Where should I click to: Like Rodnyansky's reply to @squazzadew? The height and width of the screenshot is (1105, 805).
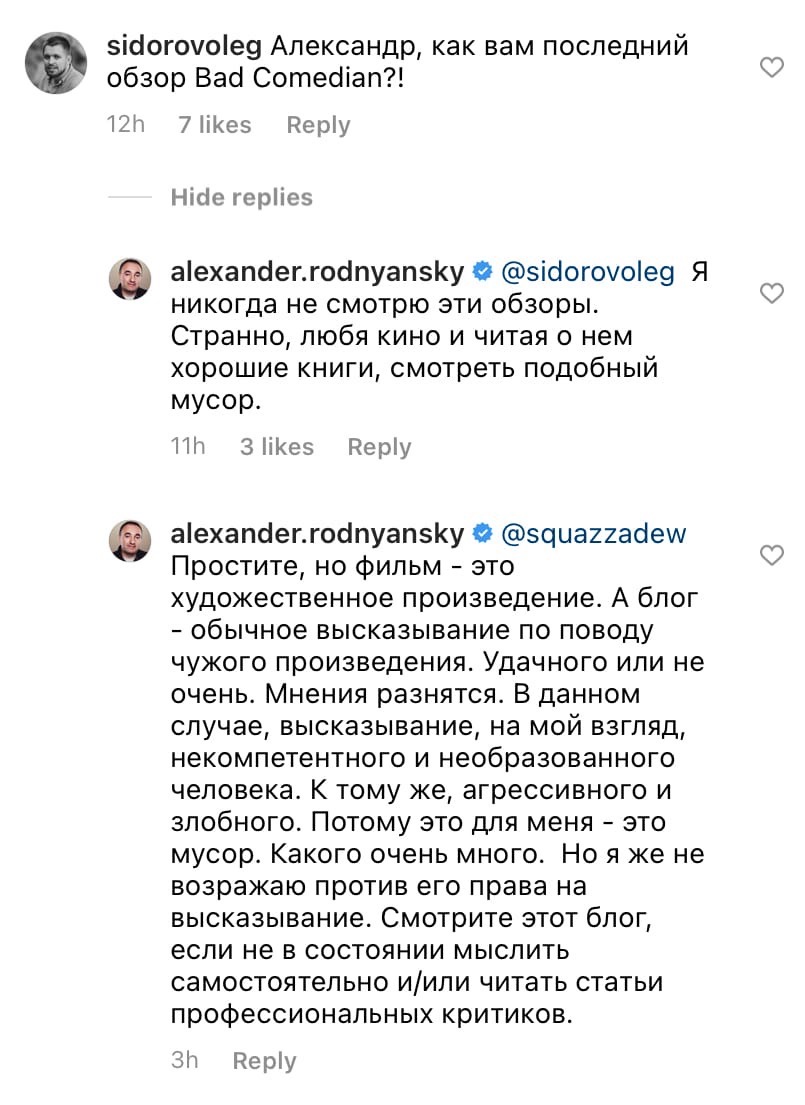pyautogui.click(x=772, y=554)
